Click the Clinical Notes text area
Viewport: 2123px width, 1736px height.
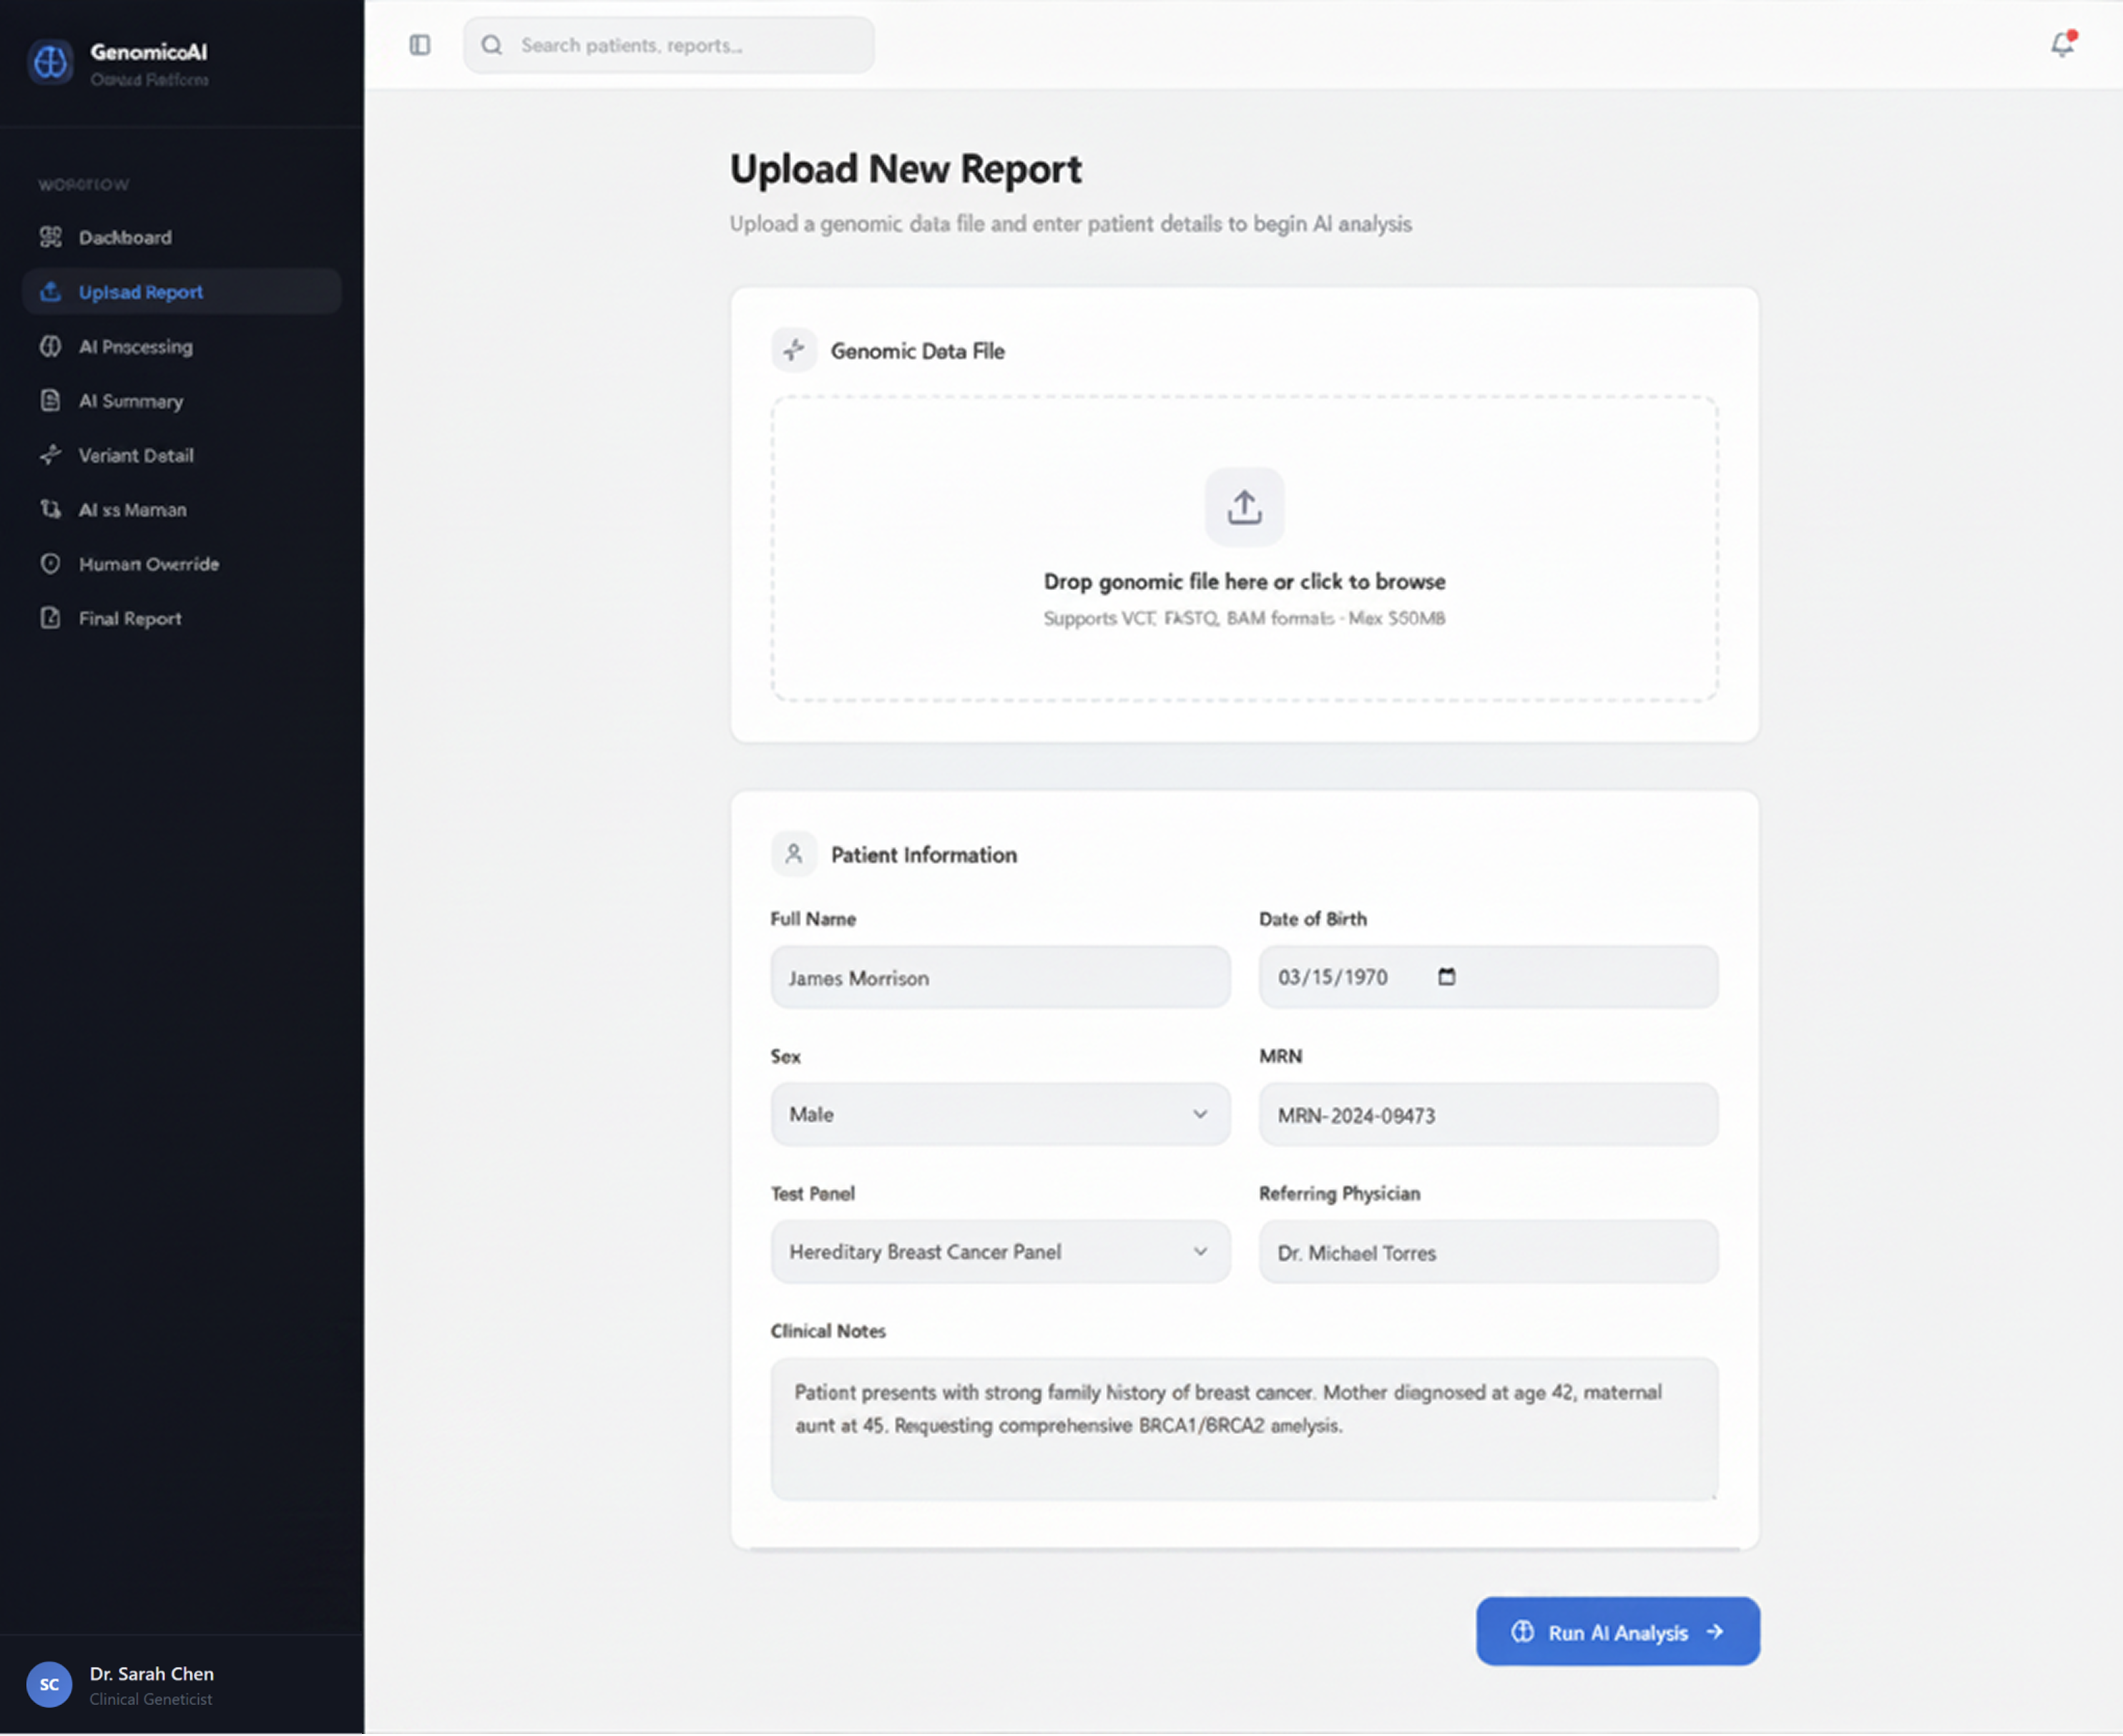pos(1244,1428)
